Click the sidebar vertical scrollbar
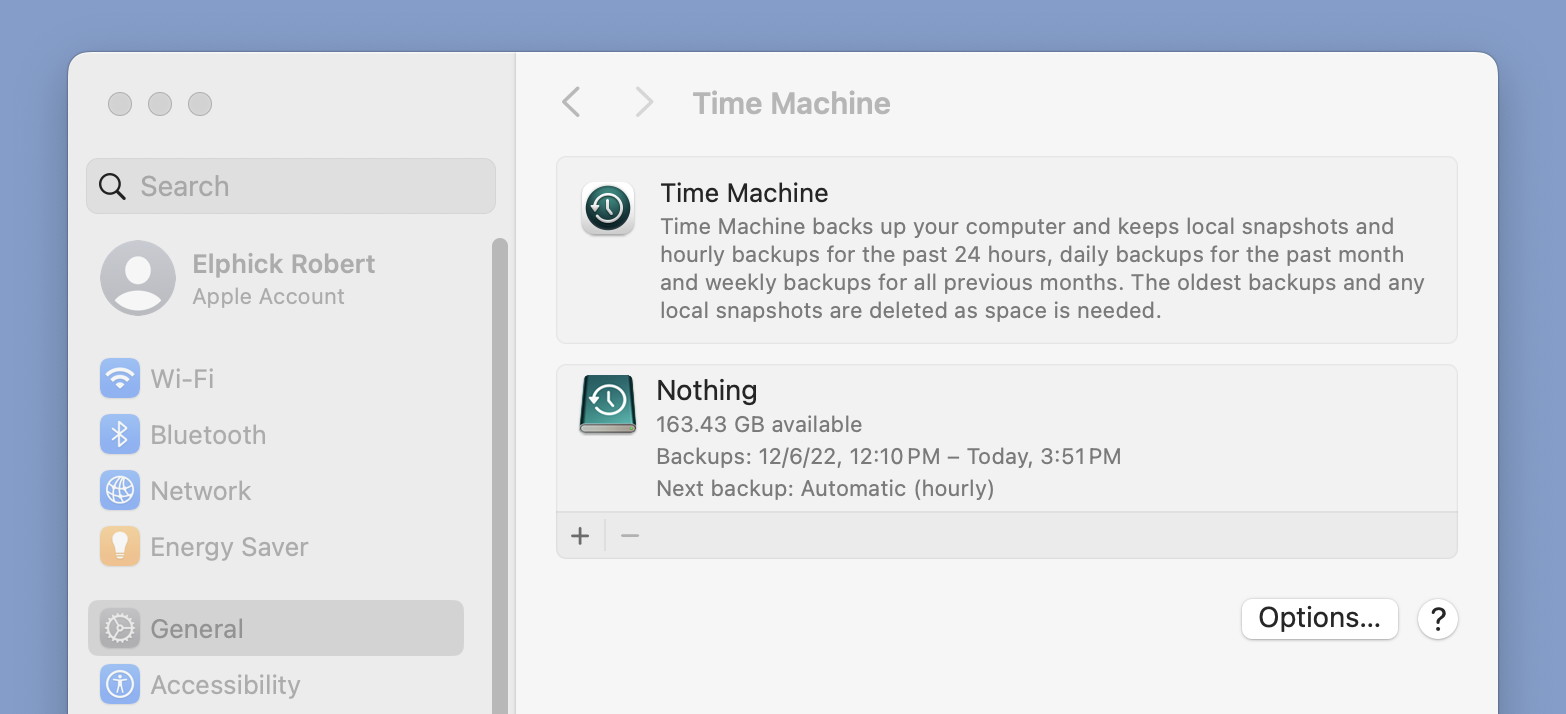 click(500, 475)
